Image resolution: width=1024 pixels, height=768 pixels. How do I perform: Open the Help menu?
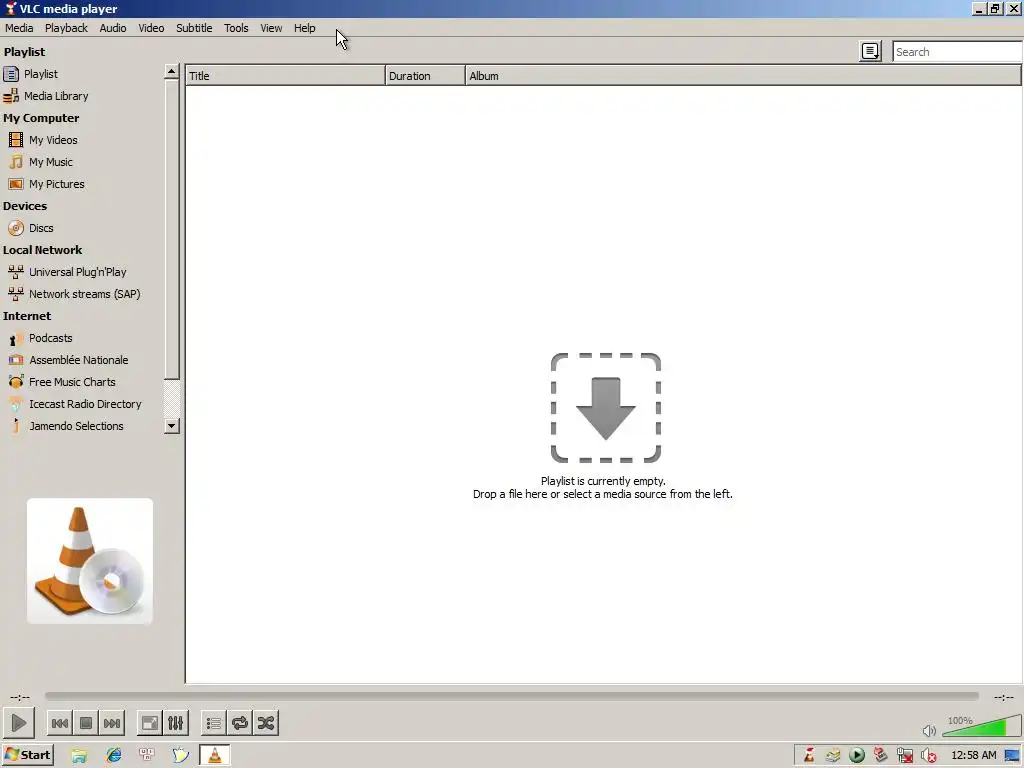click(x=304, y=28)
